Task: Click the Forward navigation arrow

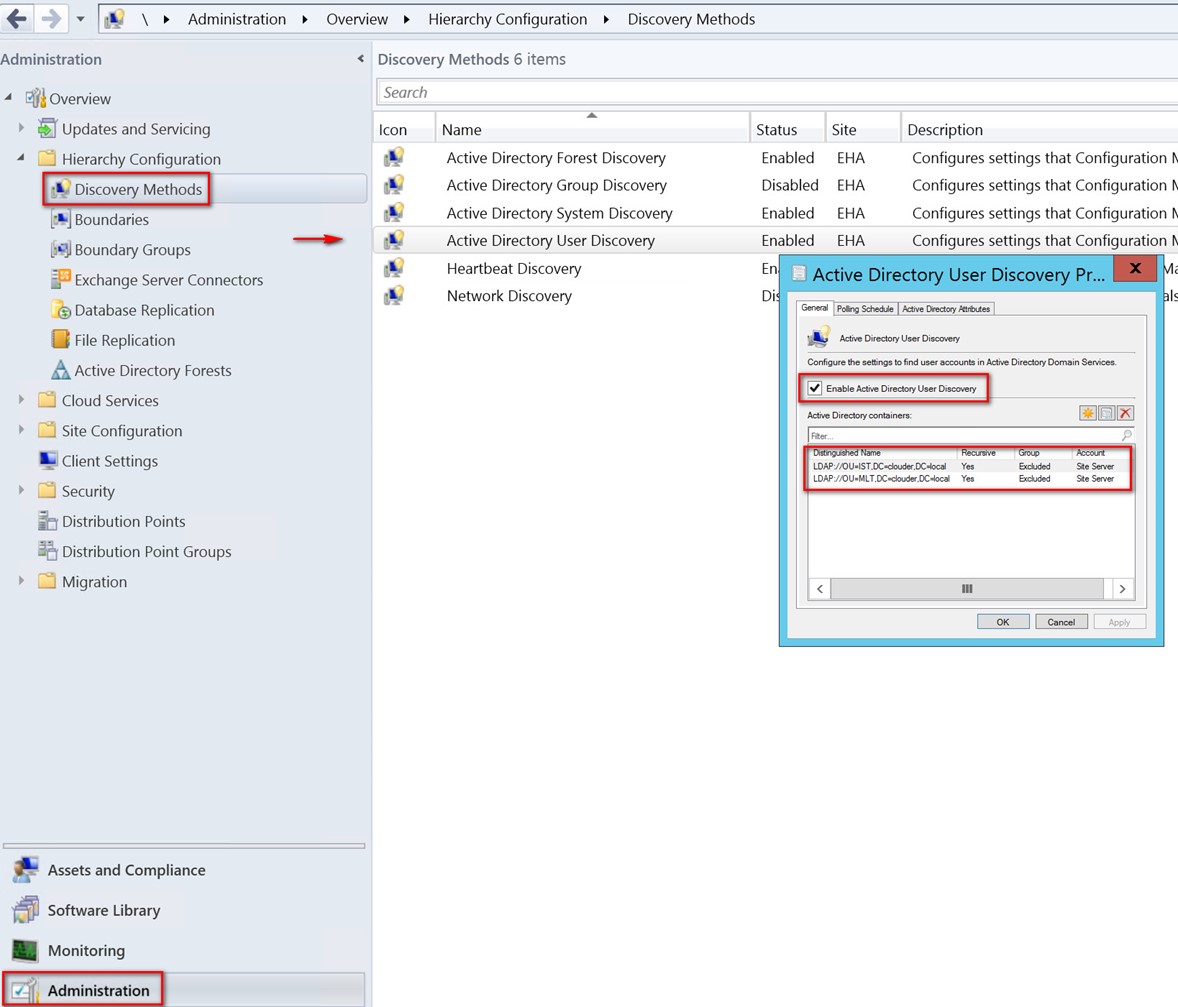Action: click(x=50, y=18)
